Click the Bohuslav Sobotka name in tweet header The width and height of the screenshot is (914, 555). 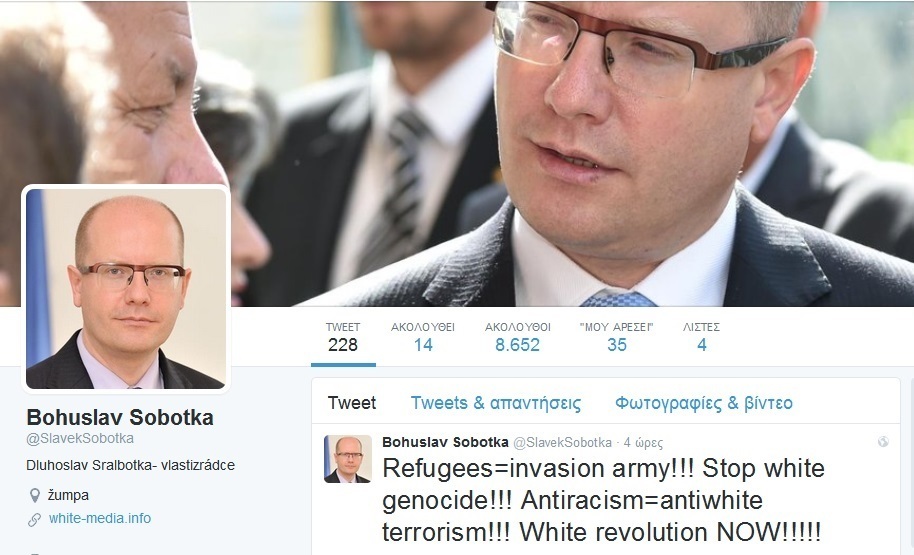[x=445, y=442]
